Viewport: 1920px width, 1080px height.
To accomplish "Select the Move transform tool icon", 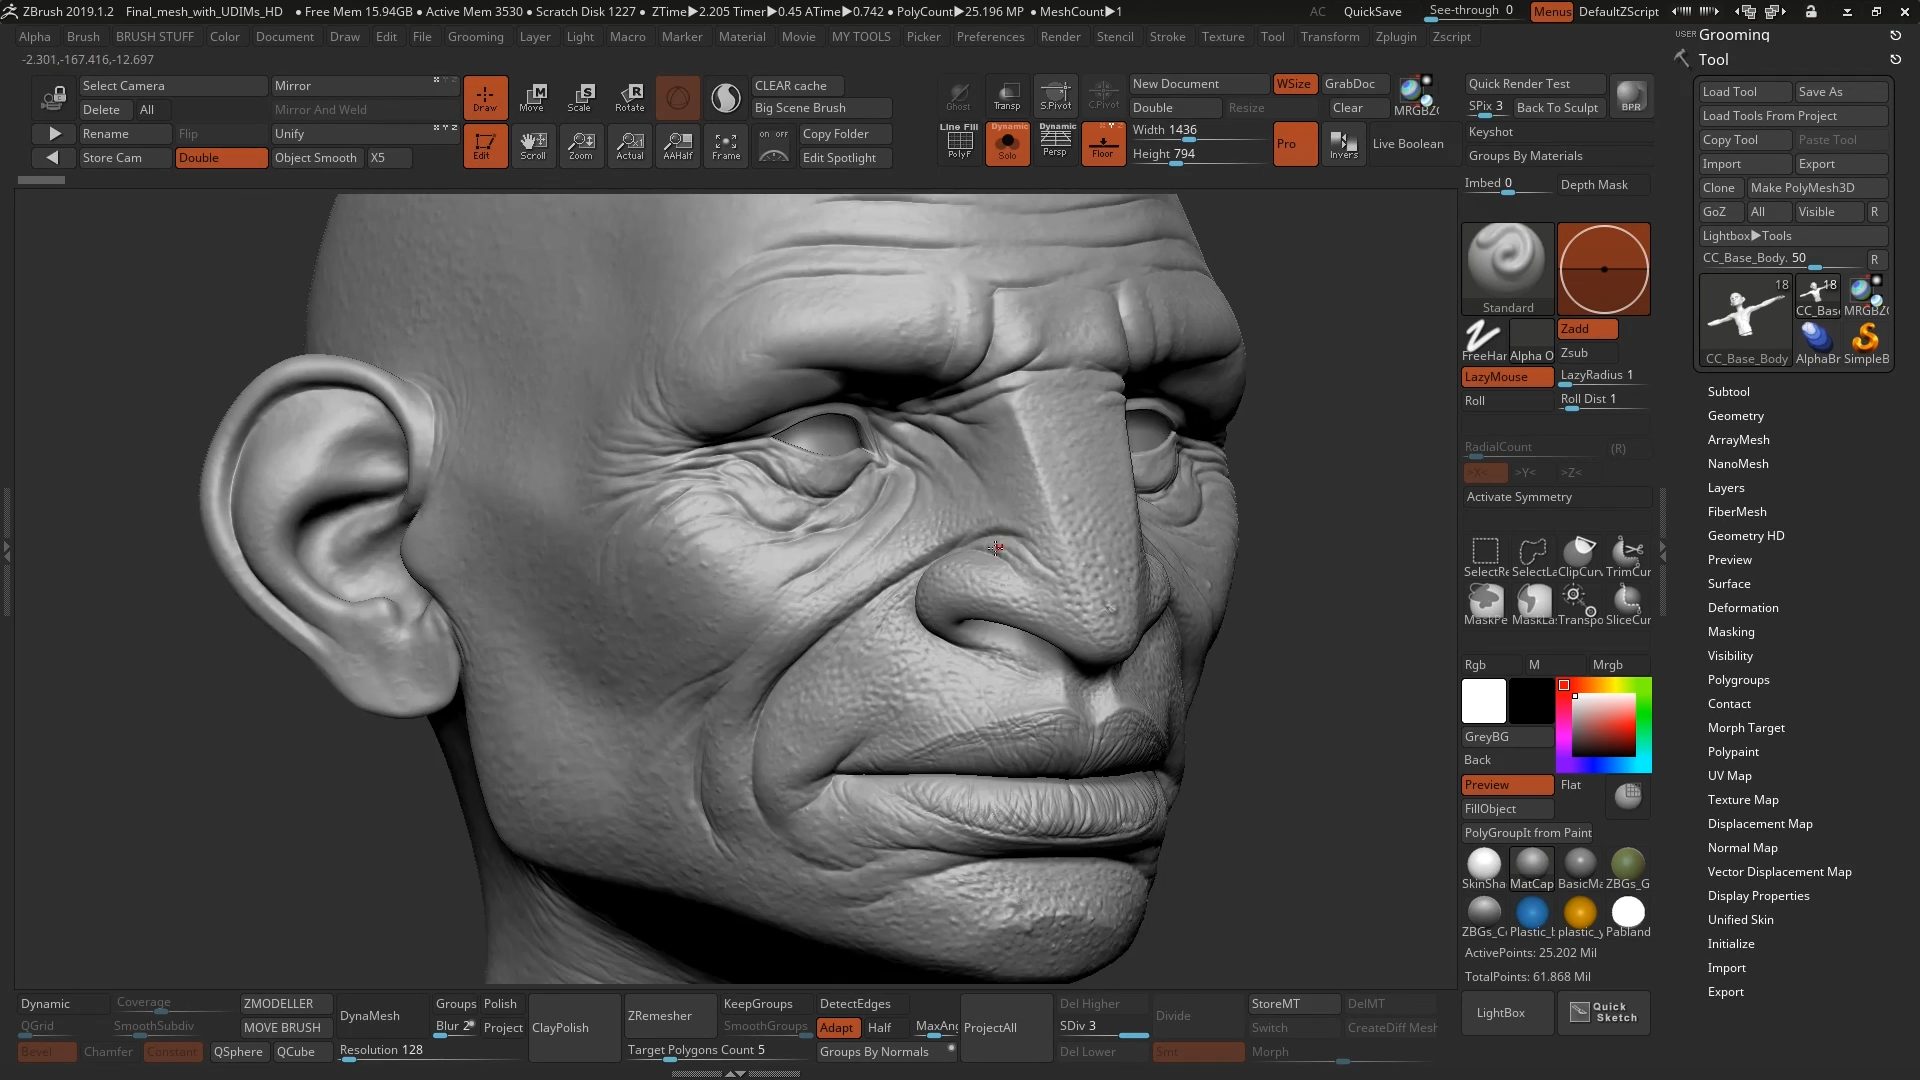I will coord(533,97).
